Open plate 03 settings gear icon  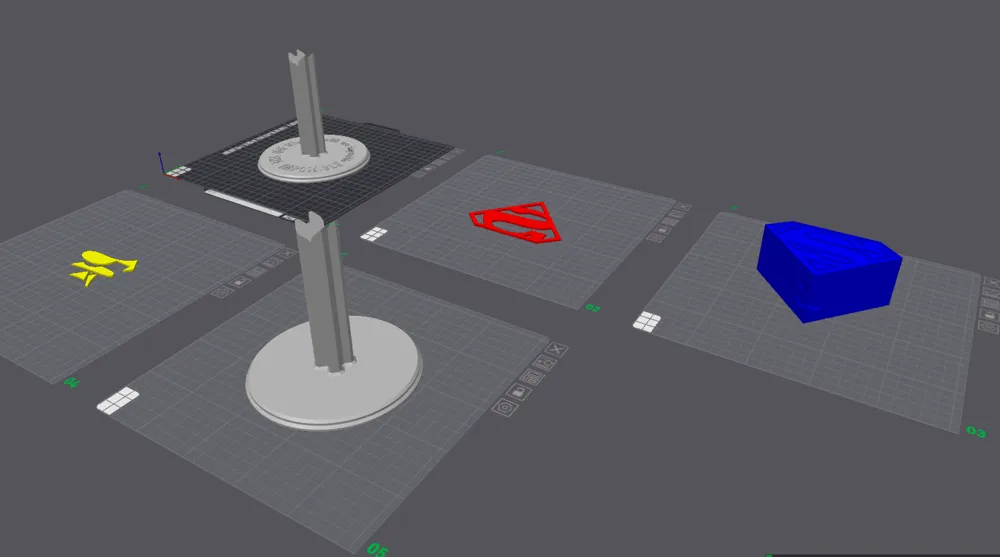point(989,327)
